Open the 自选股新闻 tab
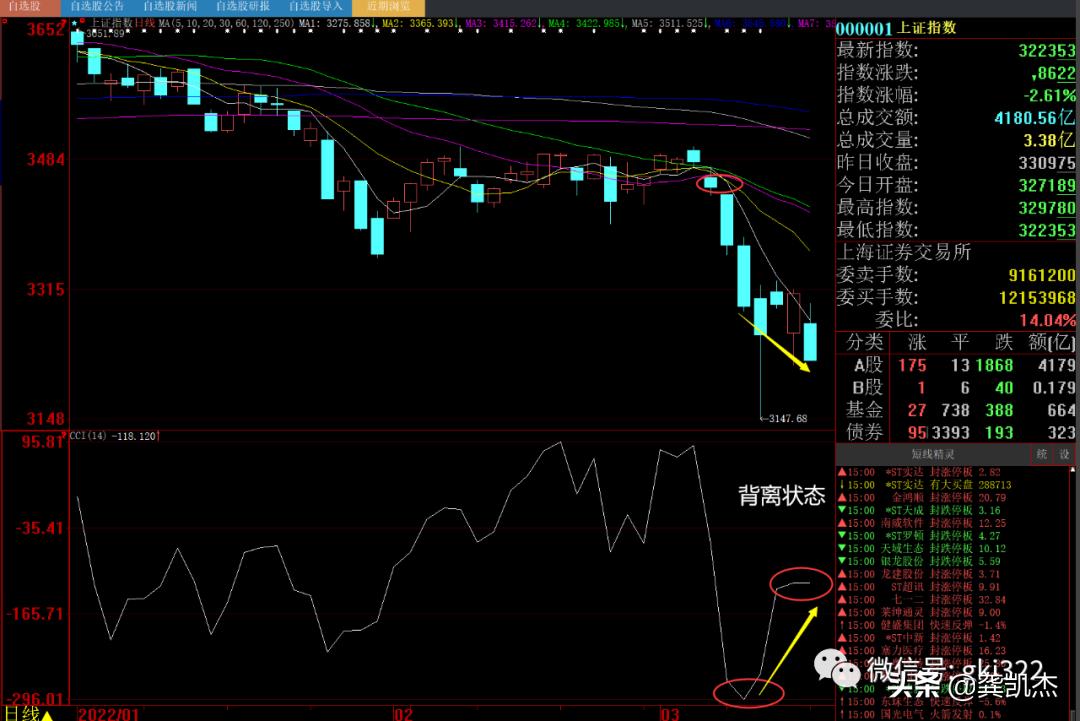This screenshot has height=721, width=1080. (x=170, y=6)
